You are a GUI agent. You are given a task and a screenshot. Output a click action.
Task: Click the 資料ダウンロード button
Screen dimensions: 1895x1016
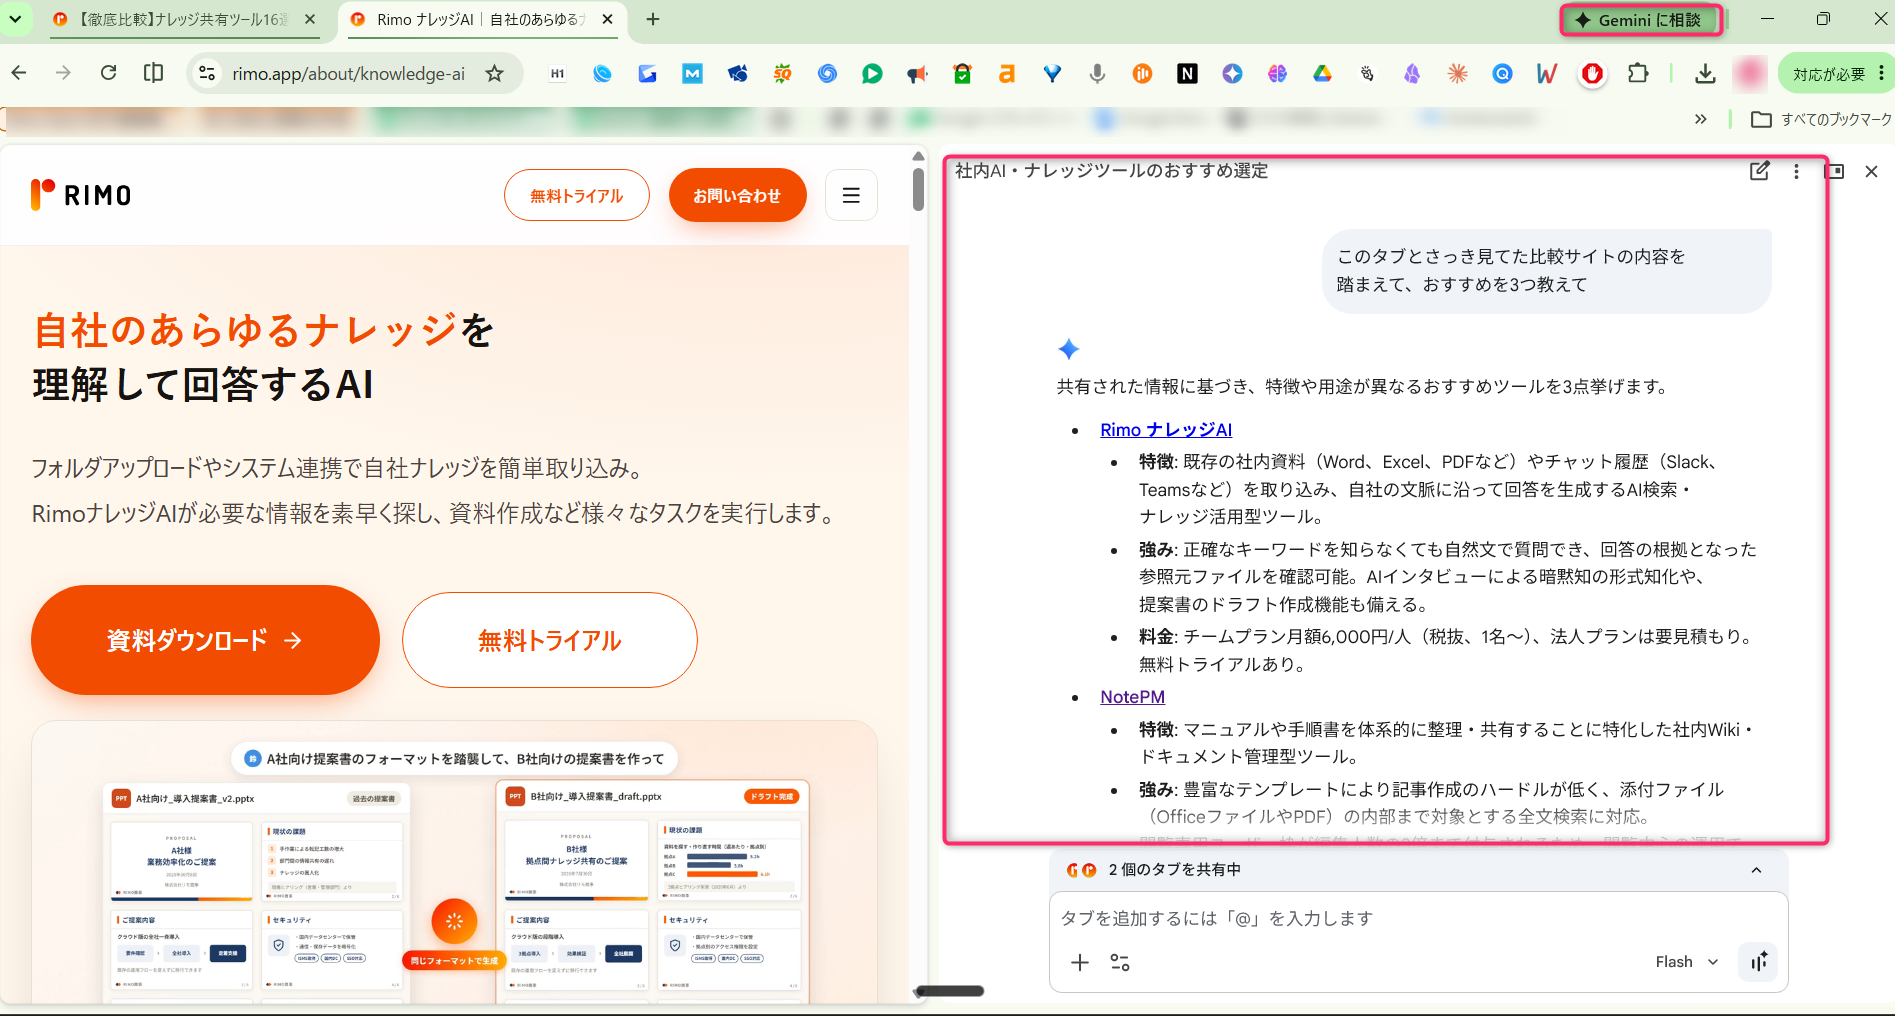click(205, 640)
